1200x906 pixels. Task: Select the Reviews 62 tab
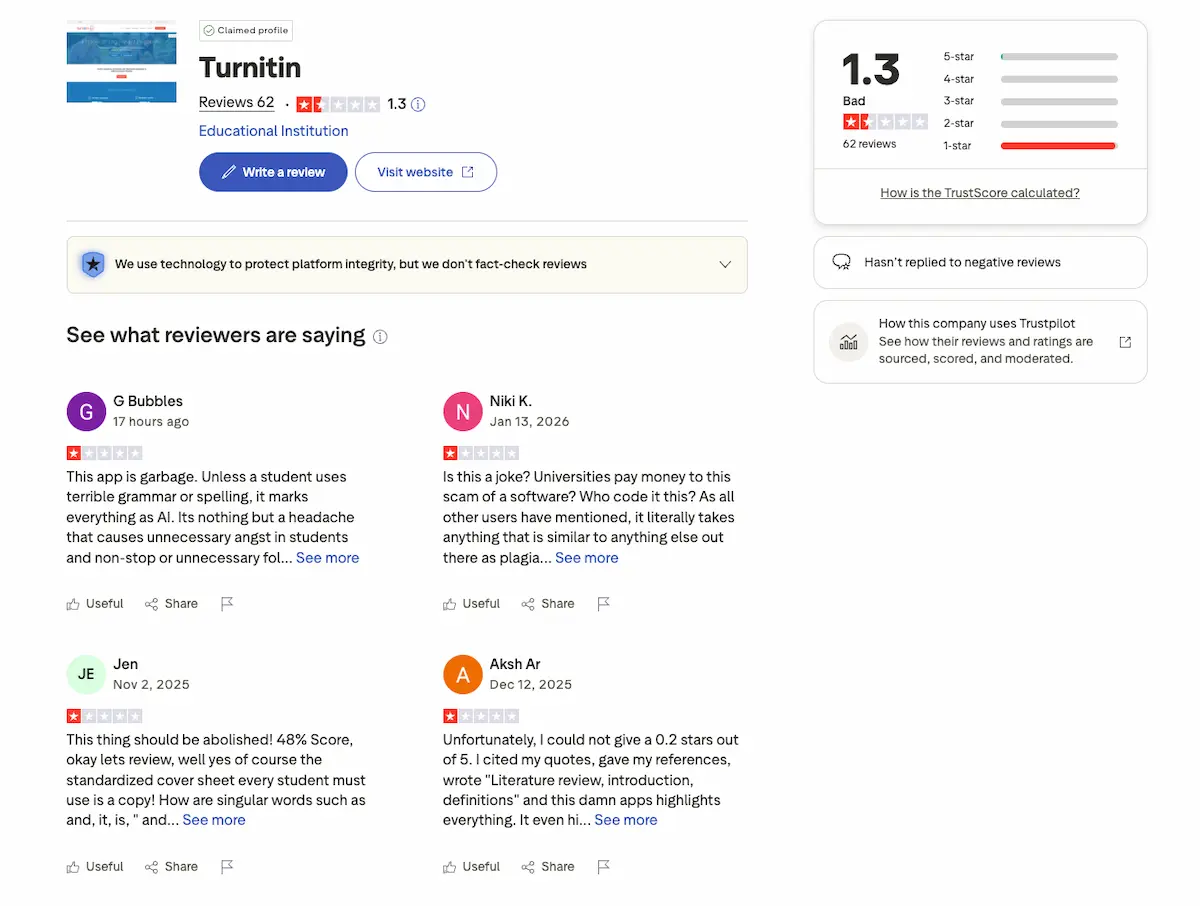(236, 103)
